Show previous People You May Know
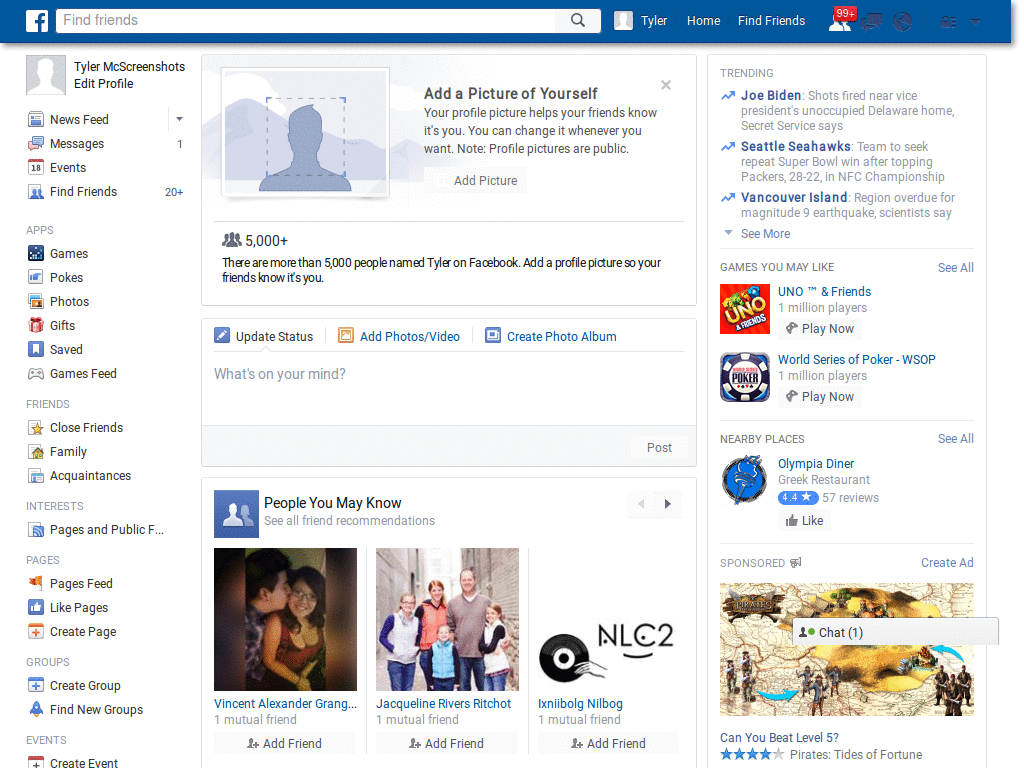Image resolution: width=1024 pixels, height=768 pixels. [x=641, y=504]
